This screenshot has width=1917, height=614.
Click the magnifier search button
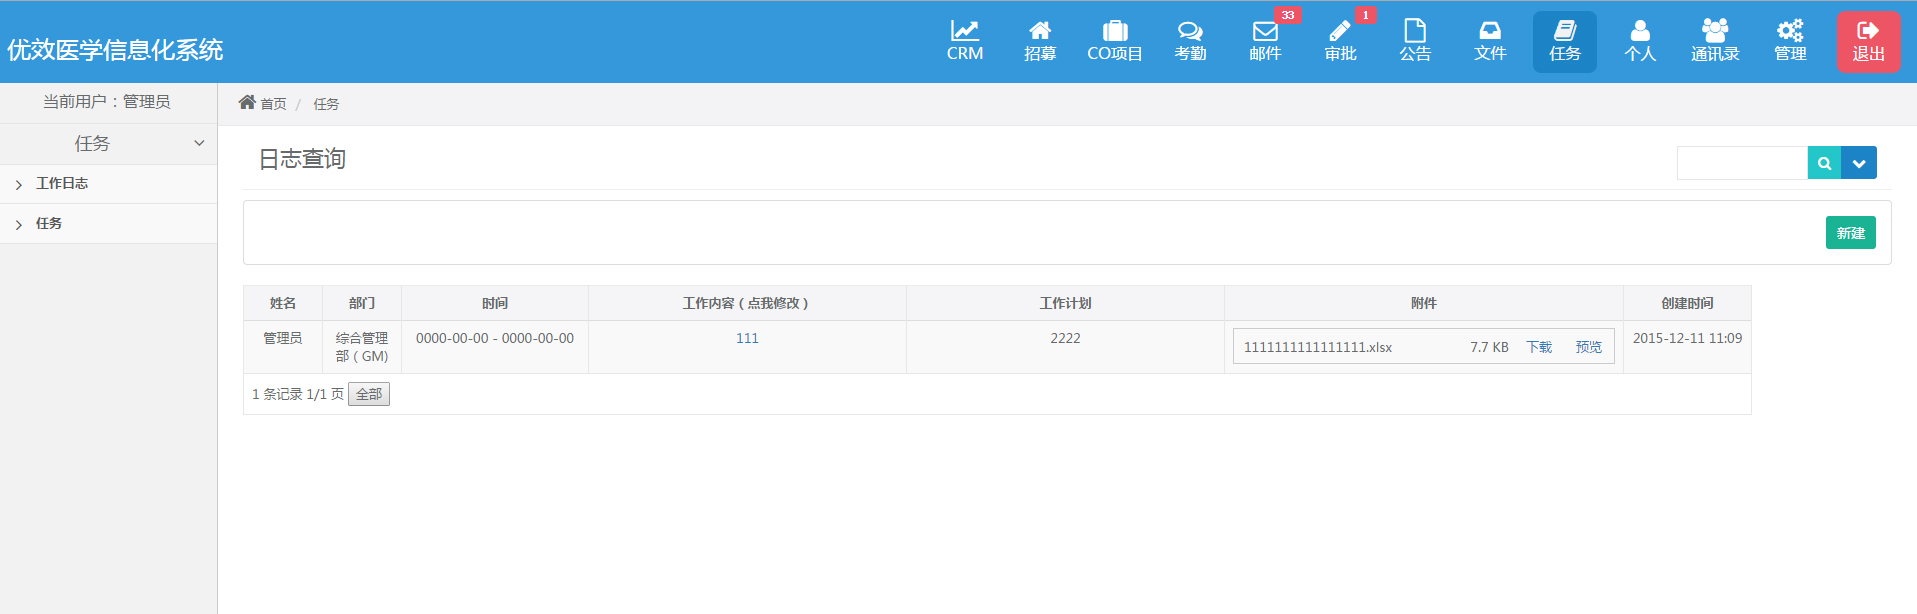click(x=1824, y=163)
